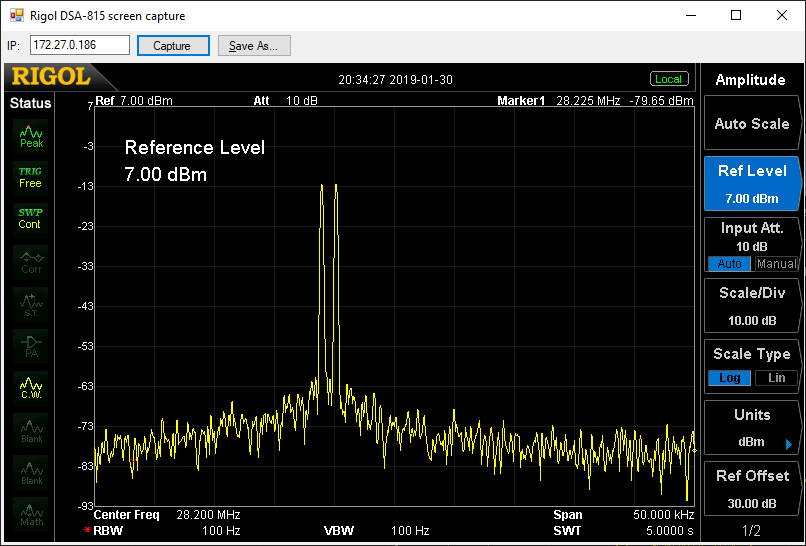Click the Status panel heading

click(30, 103)
